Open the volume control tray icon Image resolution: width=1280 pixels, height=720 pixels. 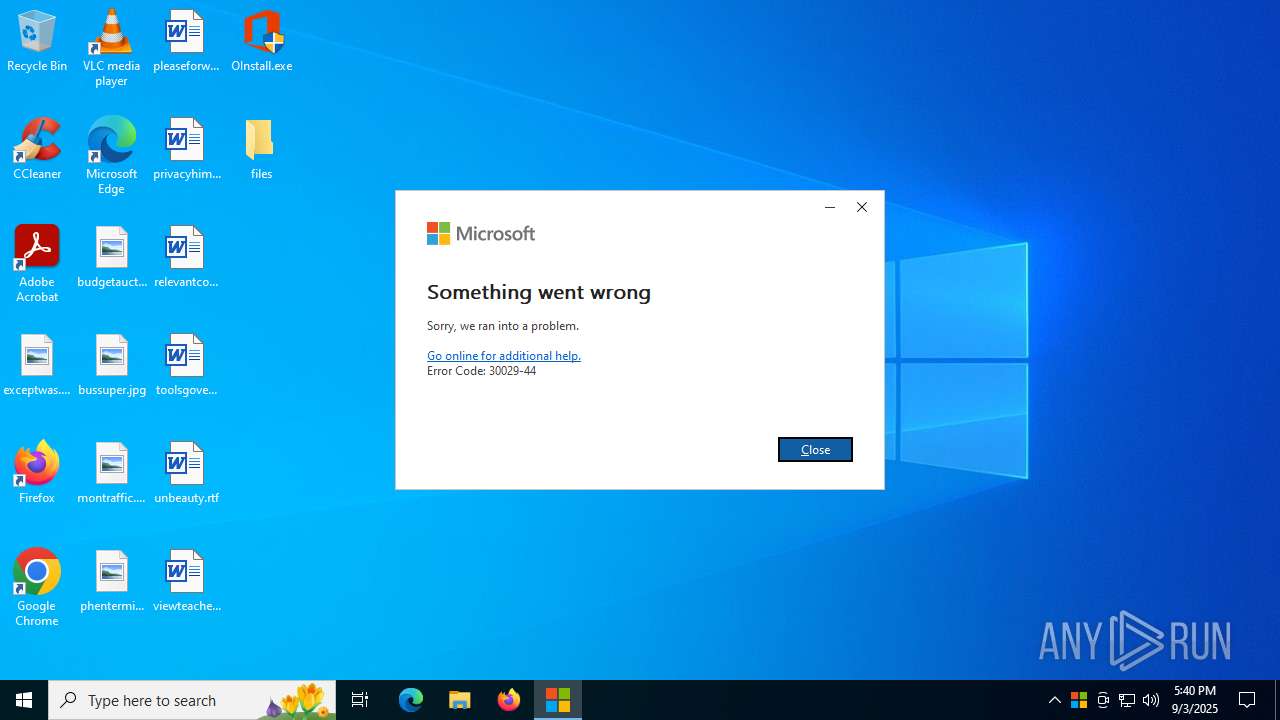[1151, 700]
